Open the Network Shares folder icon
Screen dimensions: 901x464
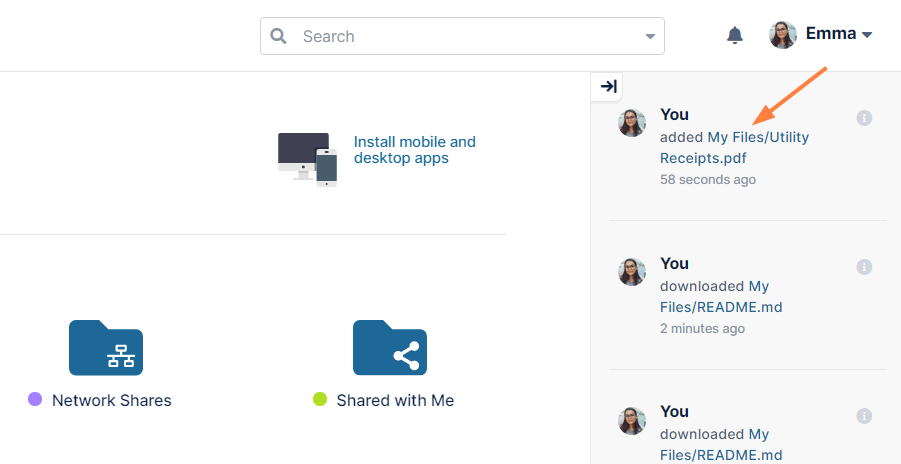106,348
